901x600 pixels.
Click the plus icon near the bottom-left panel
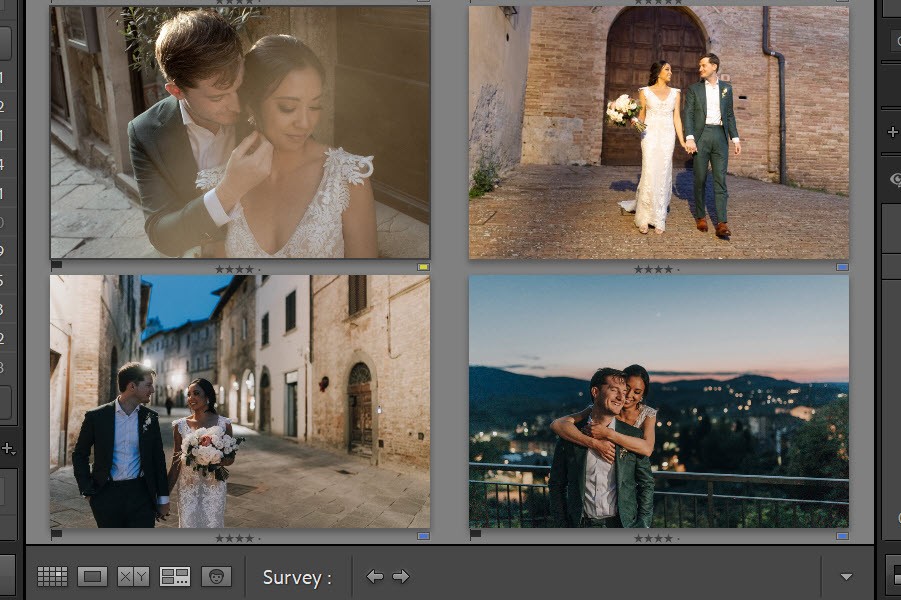[8, 447]
